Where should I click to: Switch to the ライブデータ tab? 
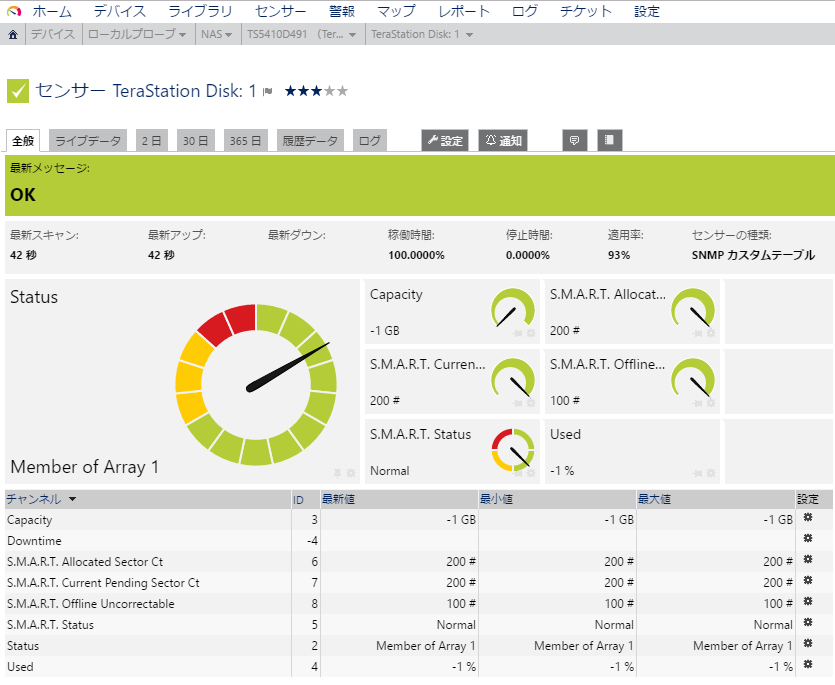tap(88, 141)
